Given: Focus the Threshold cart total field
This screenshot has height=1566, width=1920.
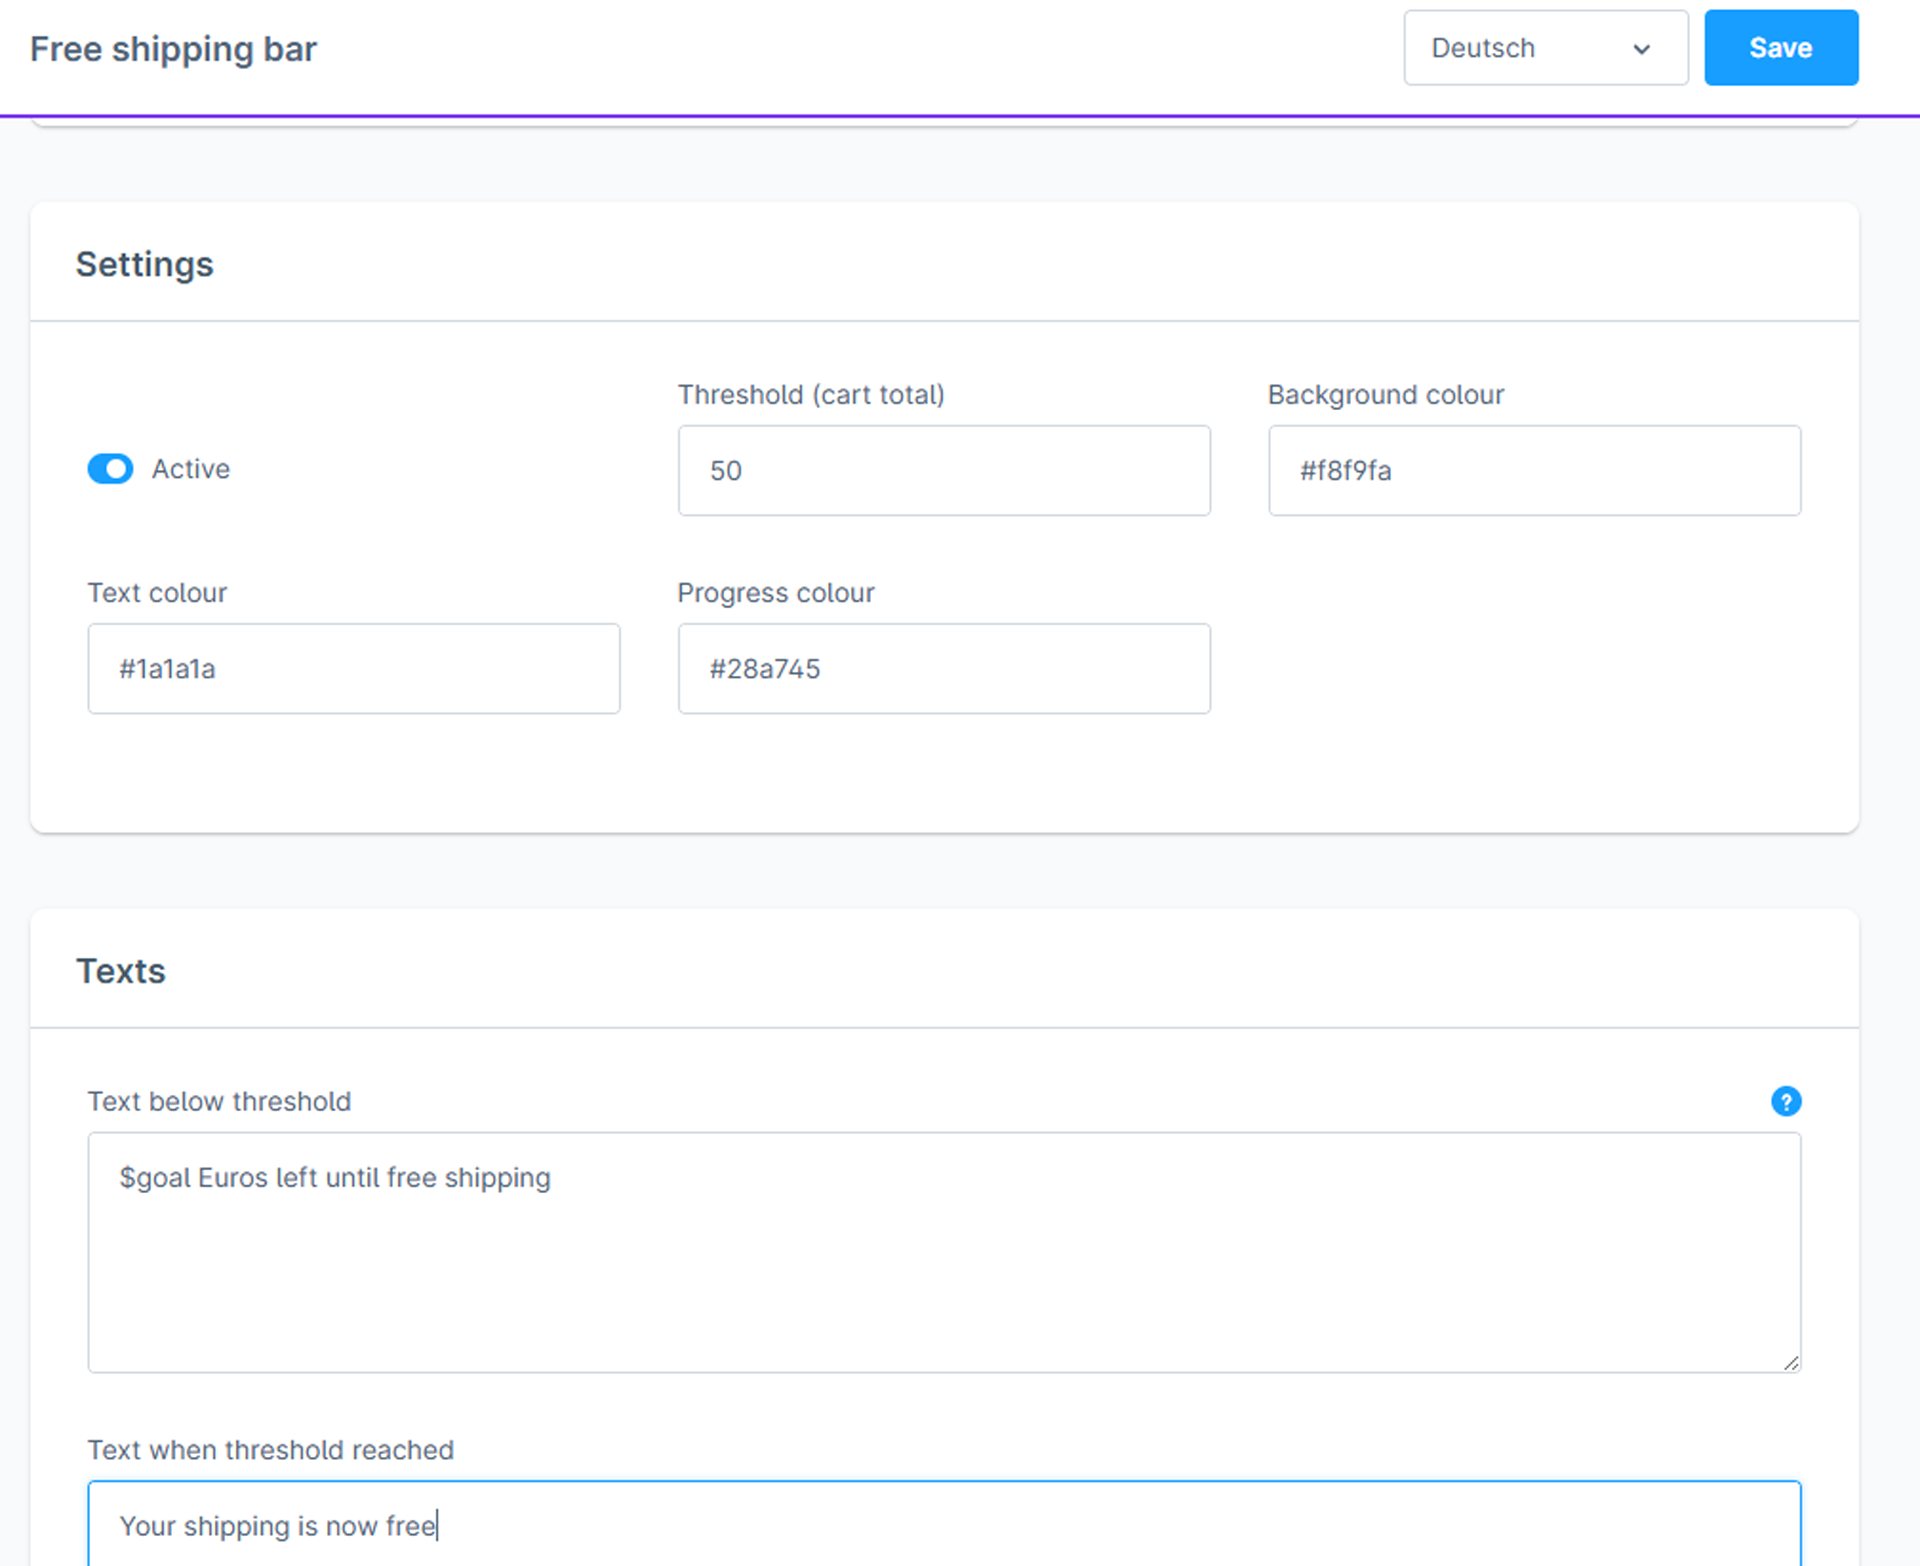Looking at the screenshot, I should tap(944, 470).
